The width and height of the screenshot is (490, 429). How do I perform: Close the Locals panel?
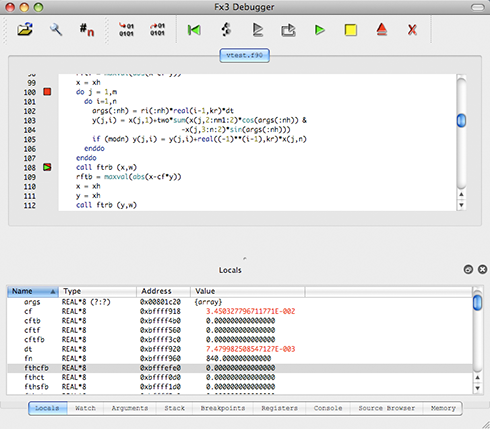[482, 269]
